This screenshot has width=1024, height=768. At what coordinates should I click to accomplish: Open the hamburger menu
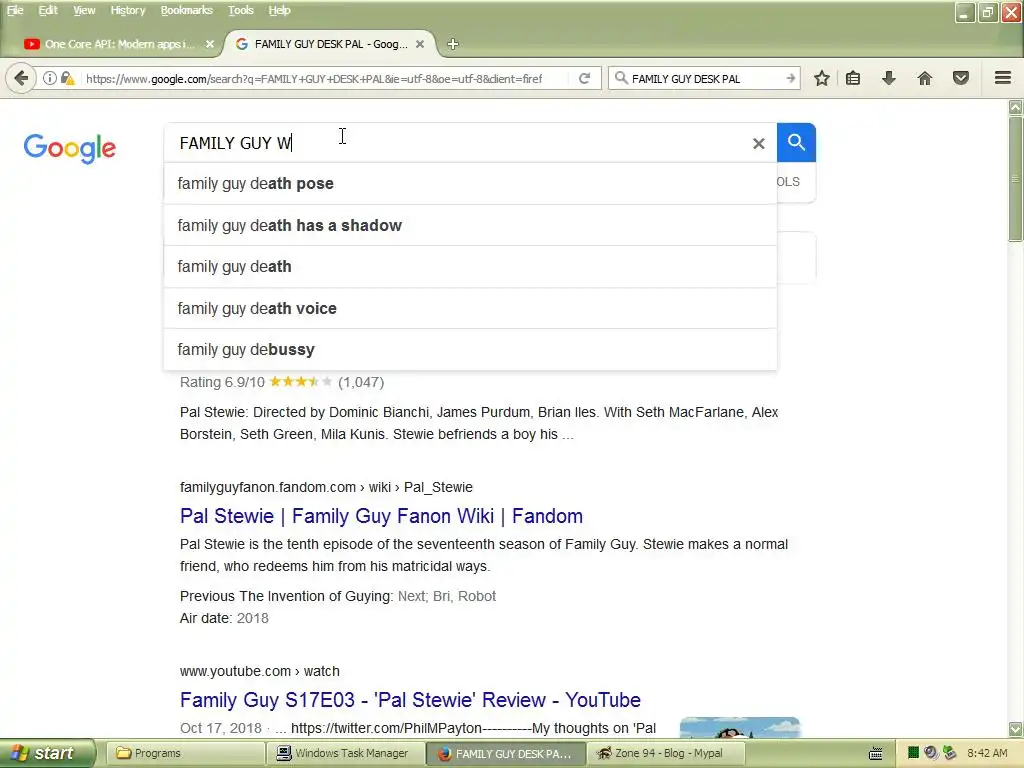pyautogui.click(x=1003, y=78)
